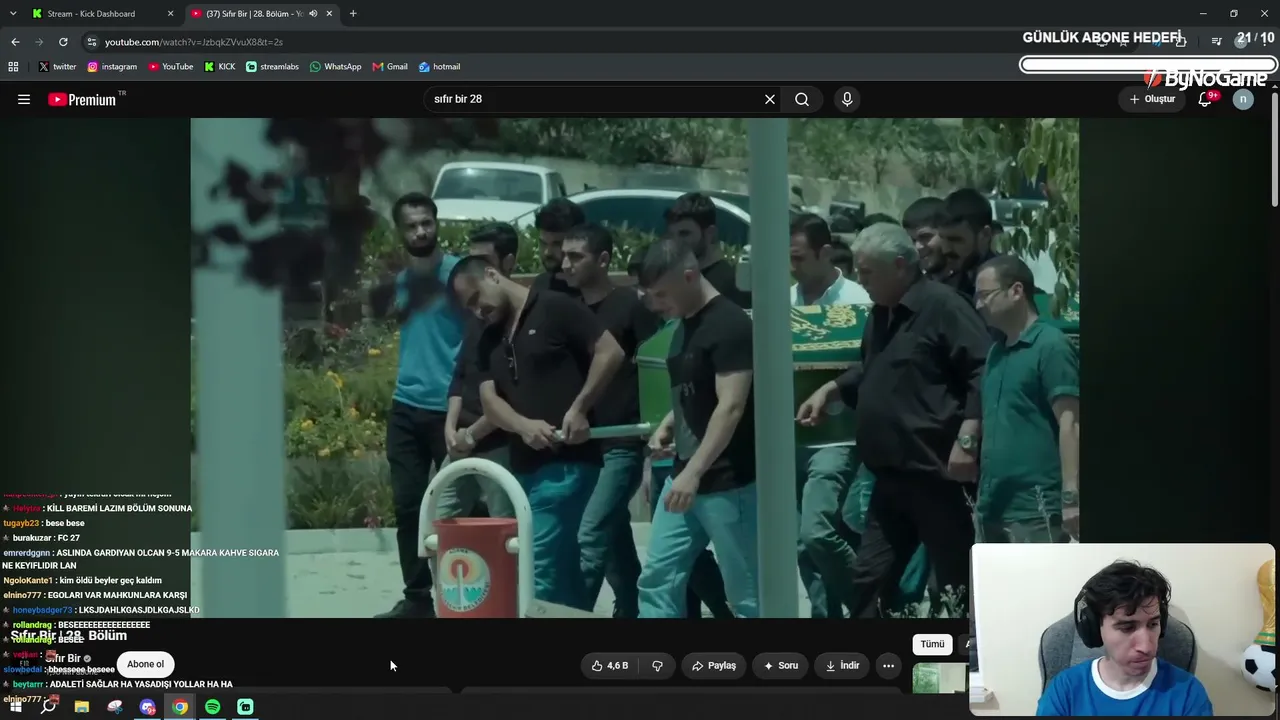Open a new browser tab

pyautogui.click(x=353, y=14)
